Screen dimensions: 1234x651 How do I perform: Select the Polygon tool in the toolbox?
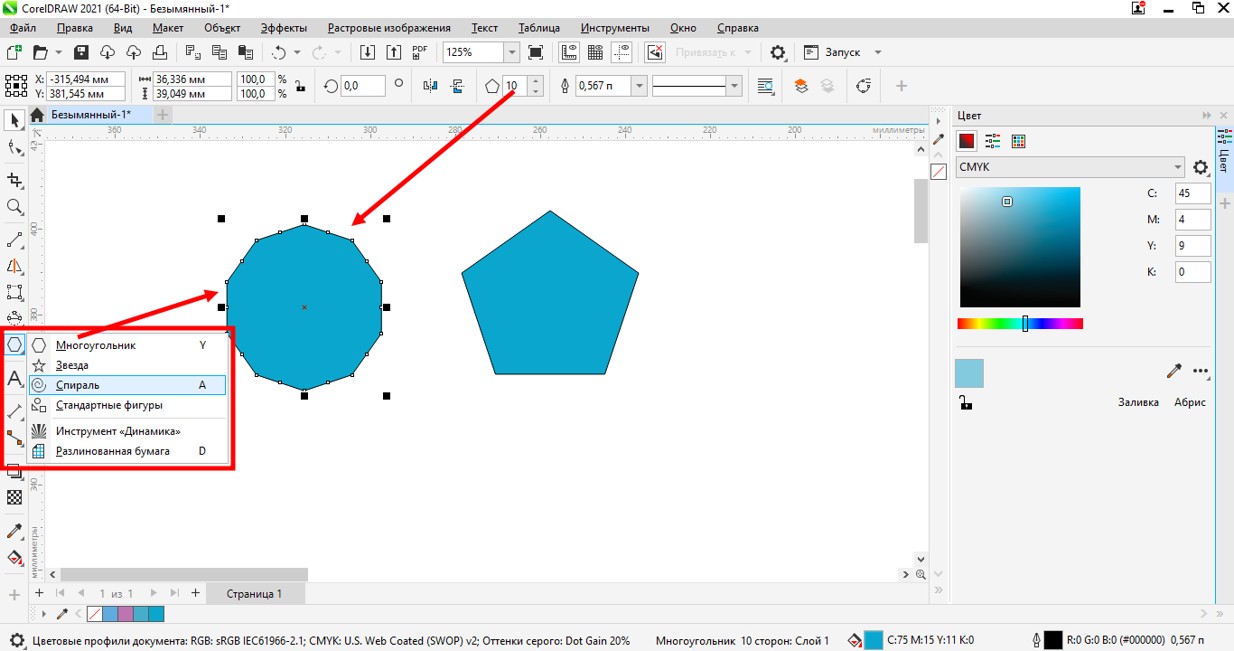pyautogui.click(x=14, y=344)
